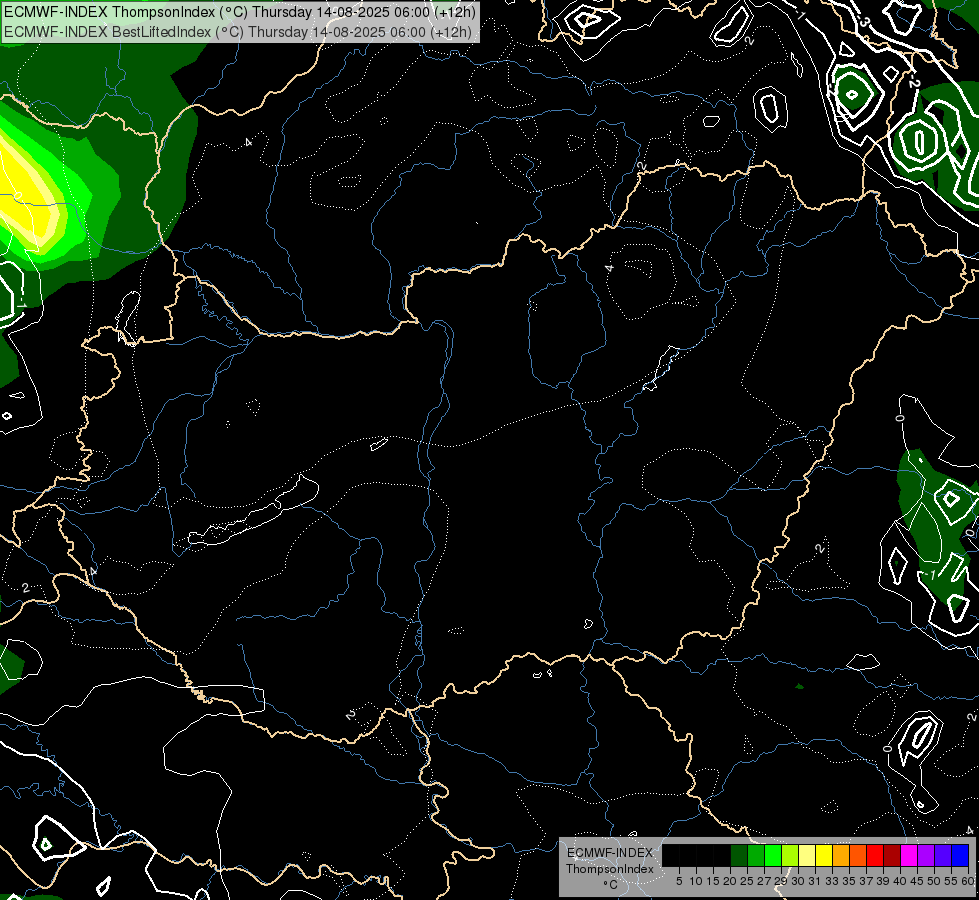Click legend tick value '20'
Screen dimensions: 979x900
click(x=730, y=881)
